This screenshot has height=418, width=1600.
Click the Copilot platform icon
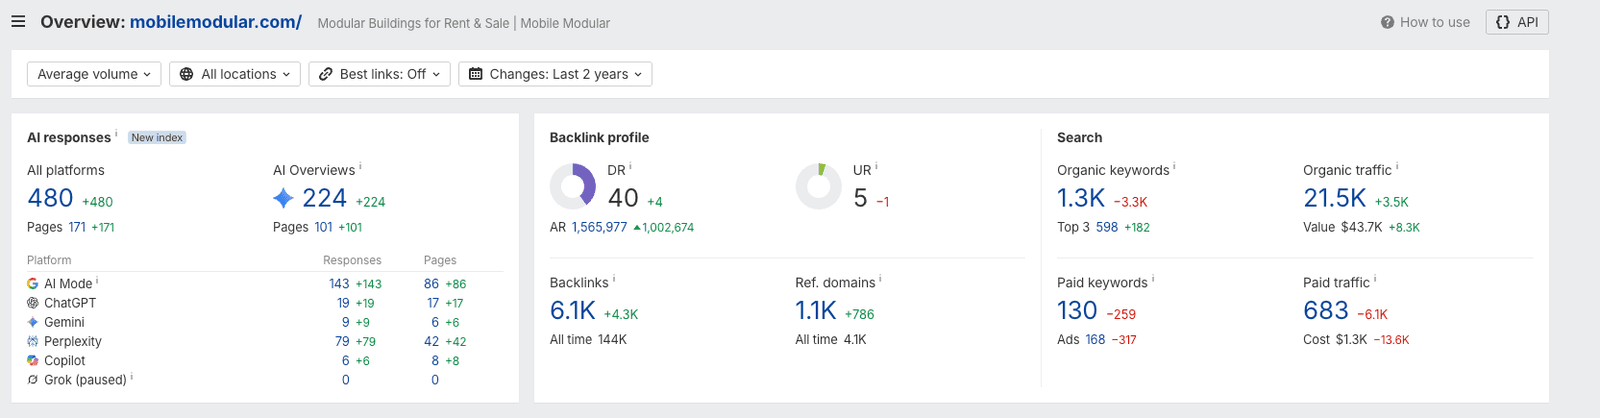(33, 360)
